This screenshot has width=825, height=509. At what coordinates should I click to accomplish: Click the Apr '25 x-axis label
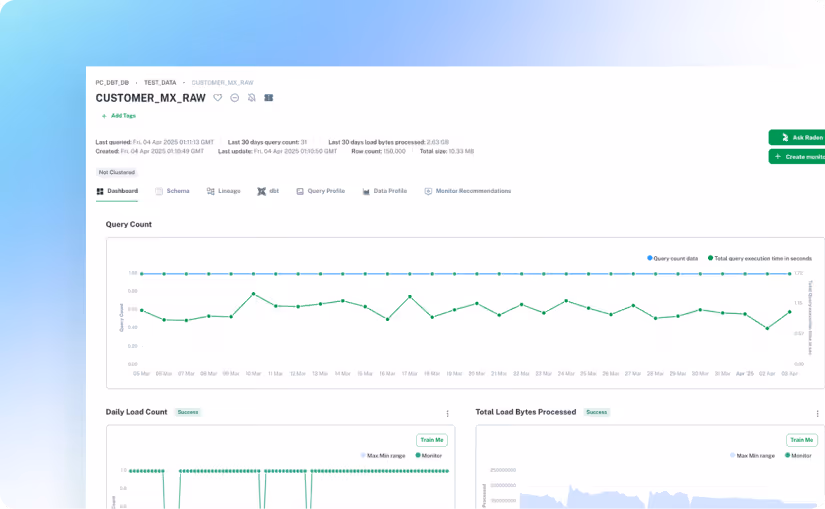744,374
